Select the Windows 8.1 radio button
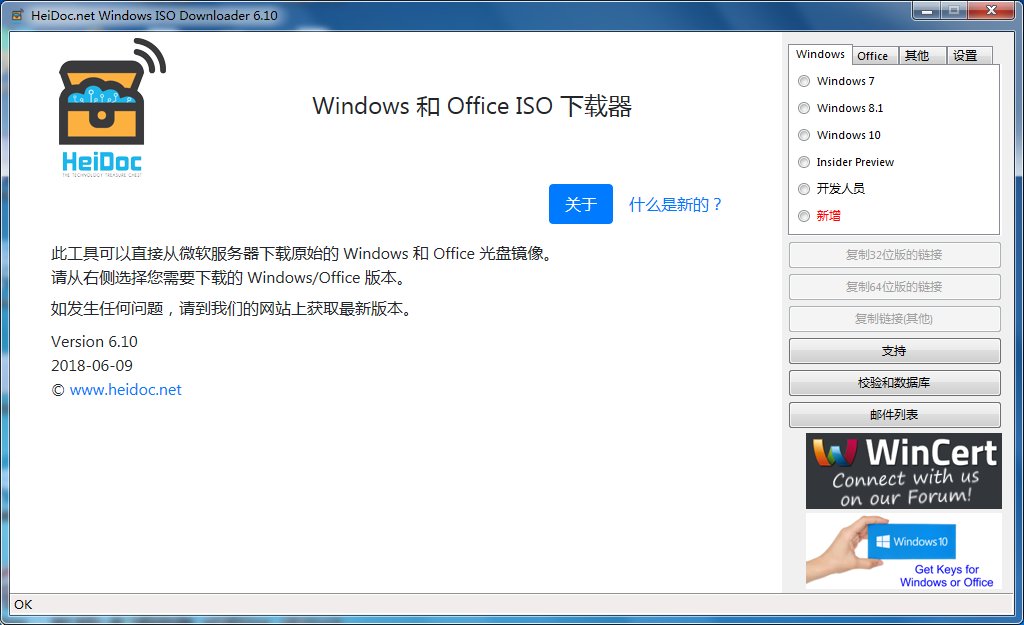 point(804,108)
